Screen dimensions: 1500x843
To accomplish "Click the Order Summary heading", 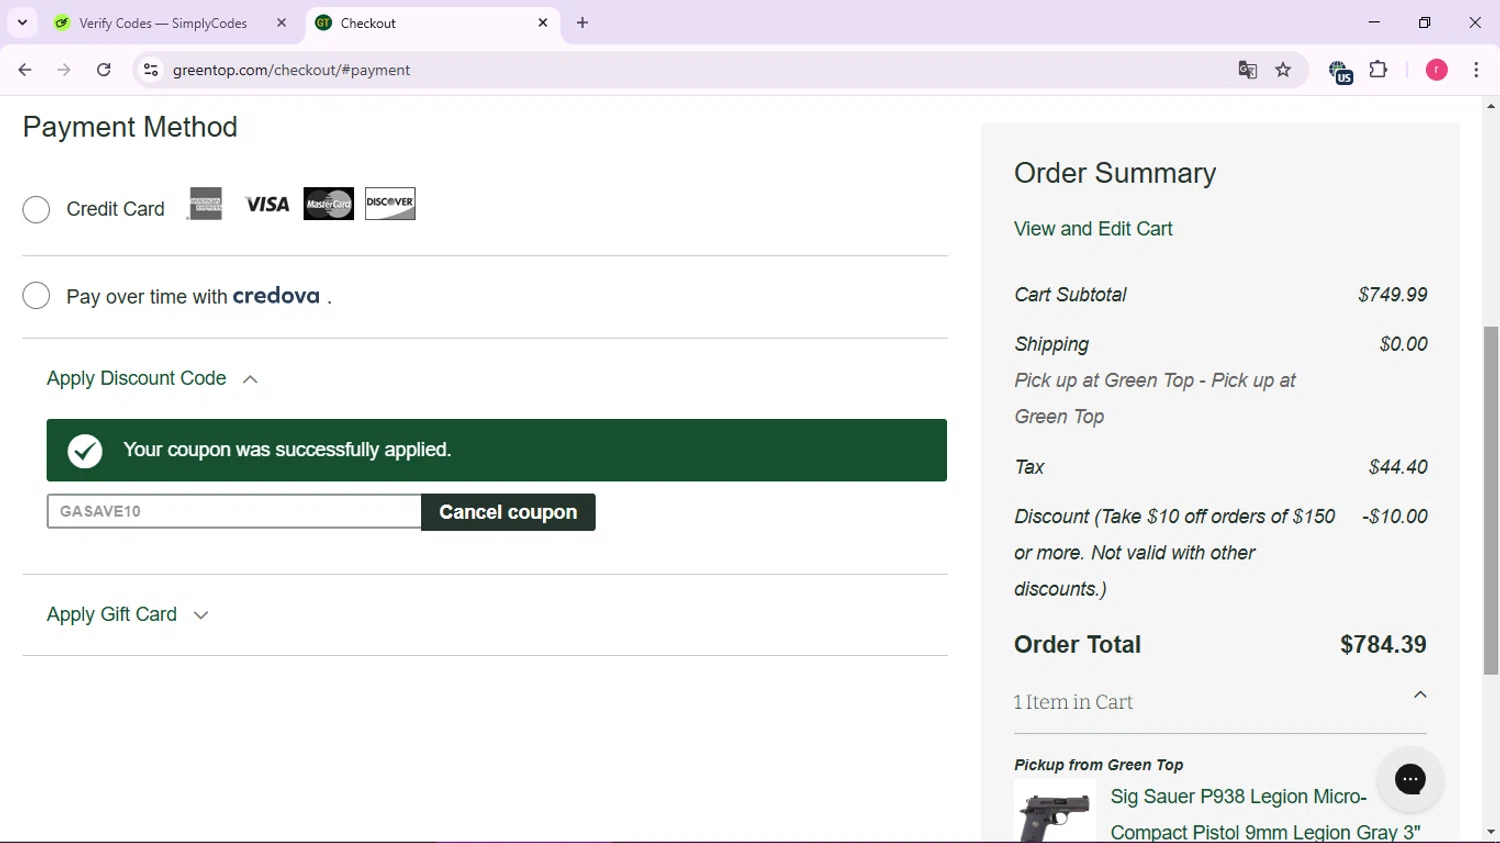I will 1115,173.
